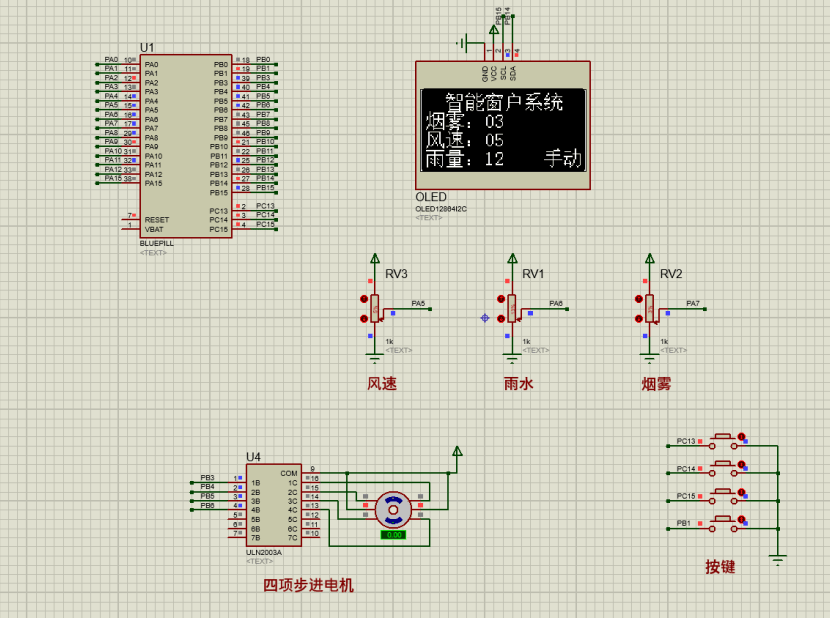Increase RV3 wind speed potentiometer value
830x618 pixels.
363,298
